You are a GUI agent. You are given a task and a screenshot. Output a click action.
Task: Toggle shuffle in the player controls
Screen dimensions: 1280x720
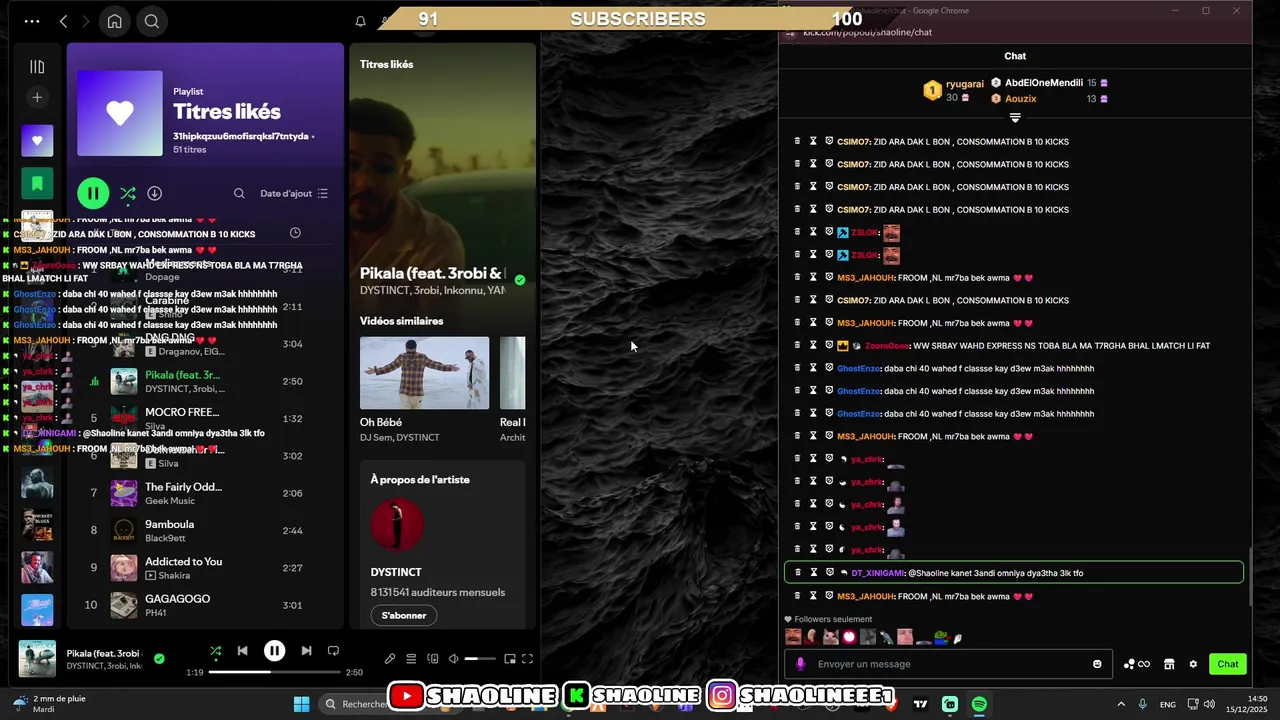coord(215,651)
